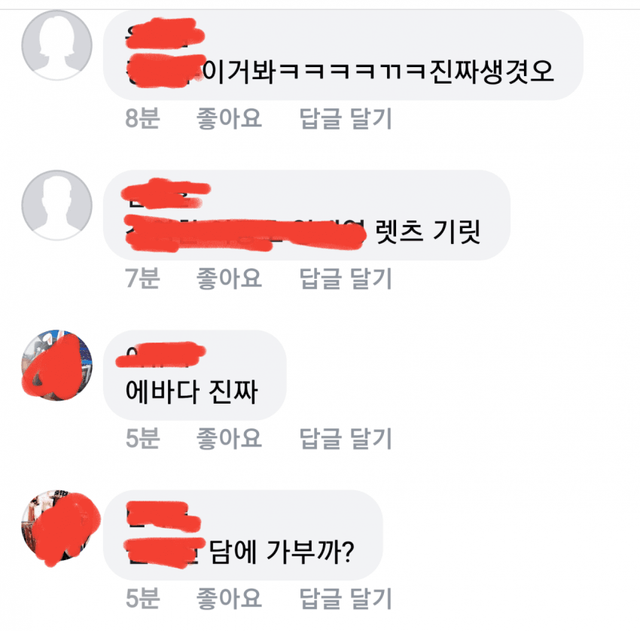Open the female silhouette profile avatar
The image size is (640, 631).
click(57, 45)
